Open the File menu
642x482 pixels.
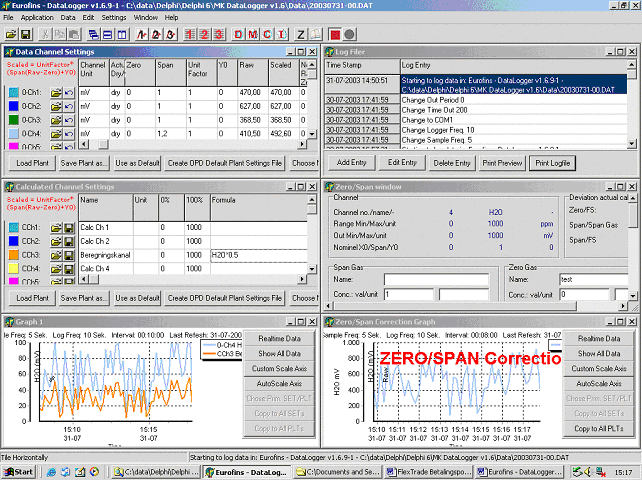tap(8, 18)
